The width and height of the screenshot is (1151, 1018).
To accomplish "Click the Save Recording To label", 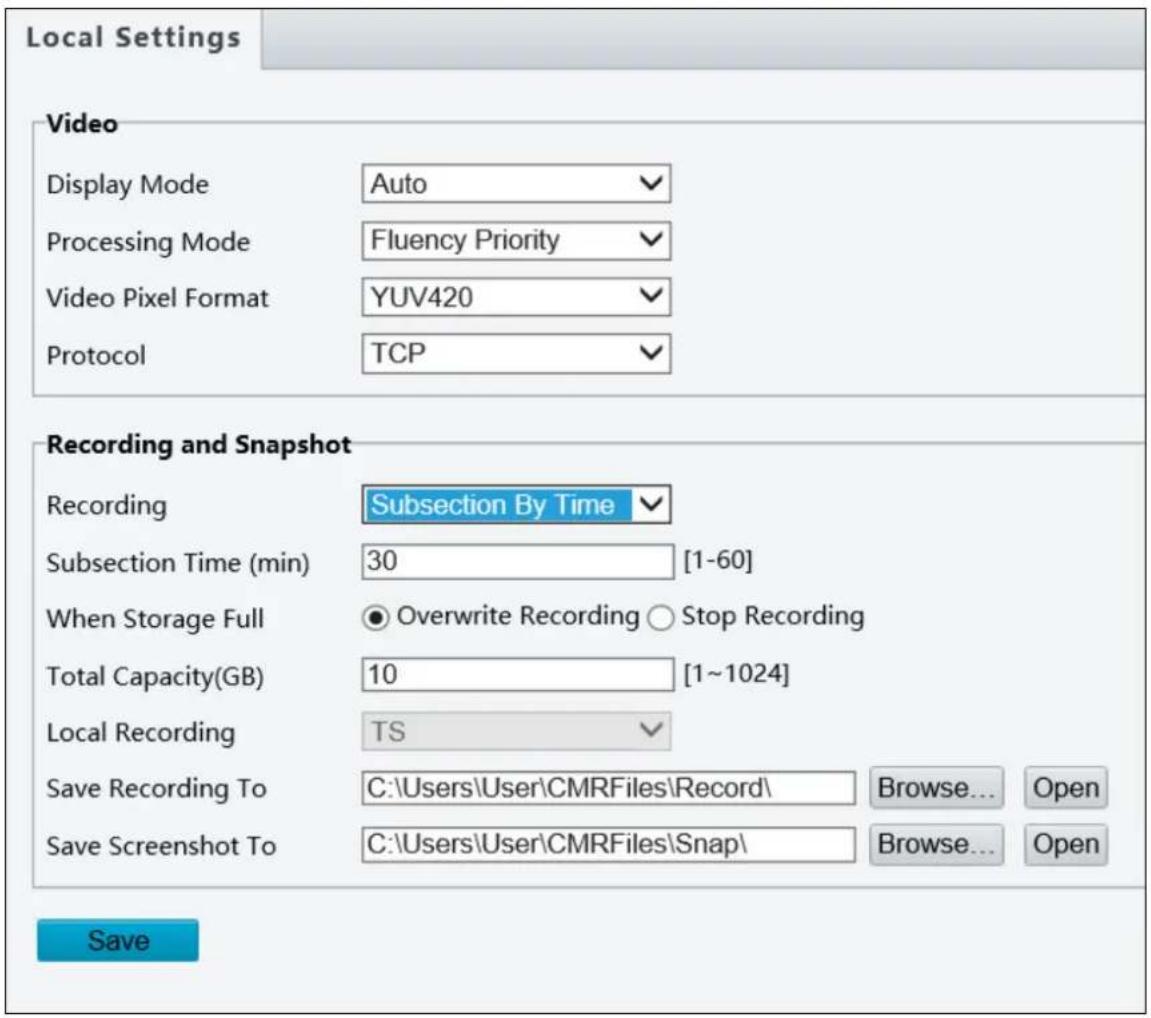I will 156,788.
